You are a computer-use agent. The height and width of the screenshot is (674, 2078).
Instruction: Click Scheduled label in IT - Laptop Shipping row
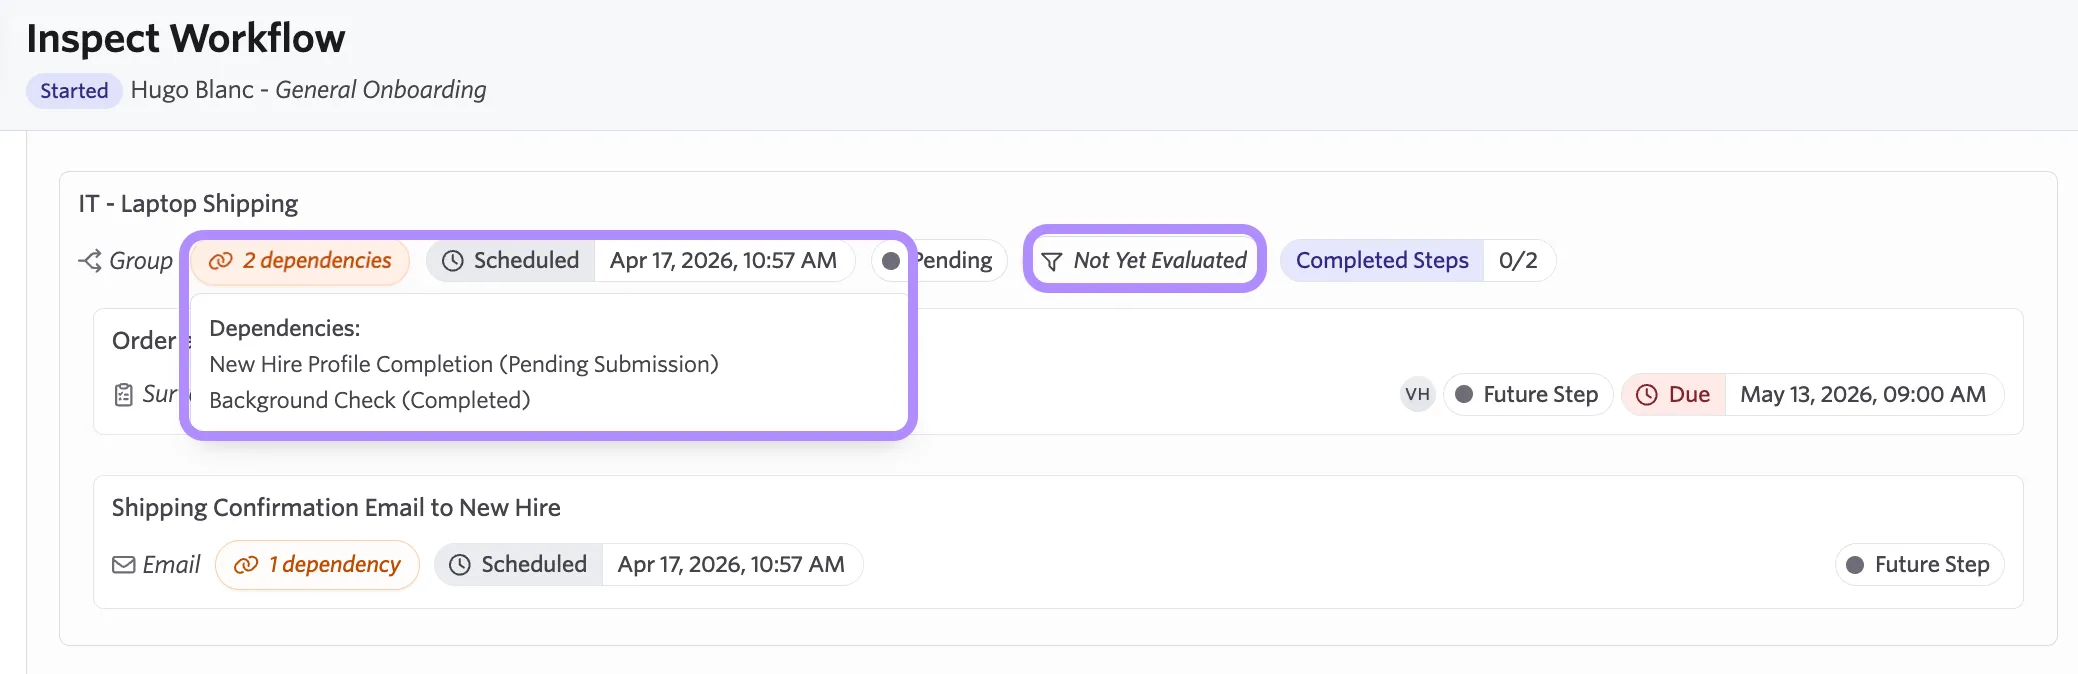click(x=526, y=260)
